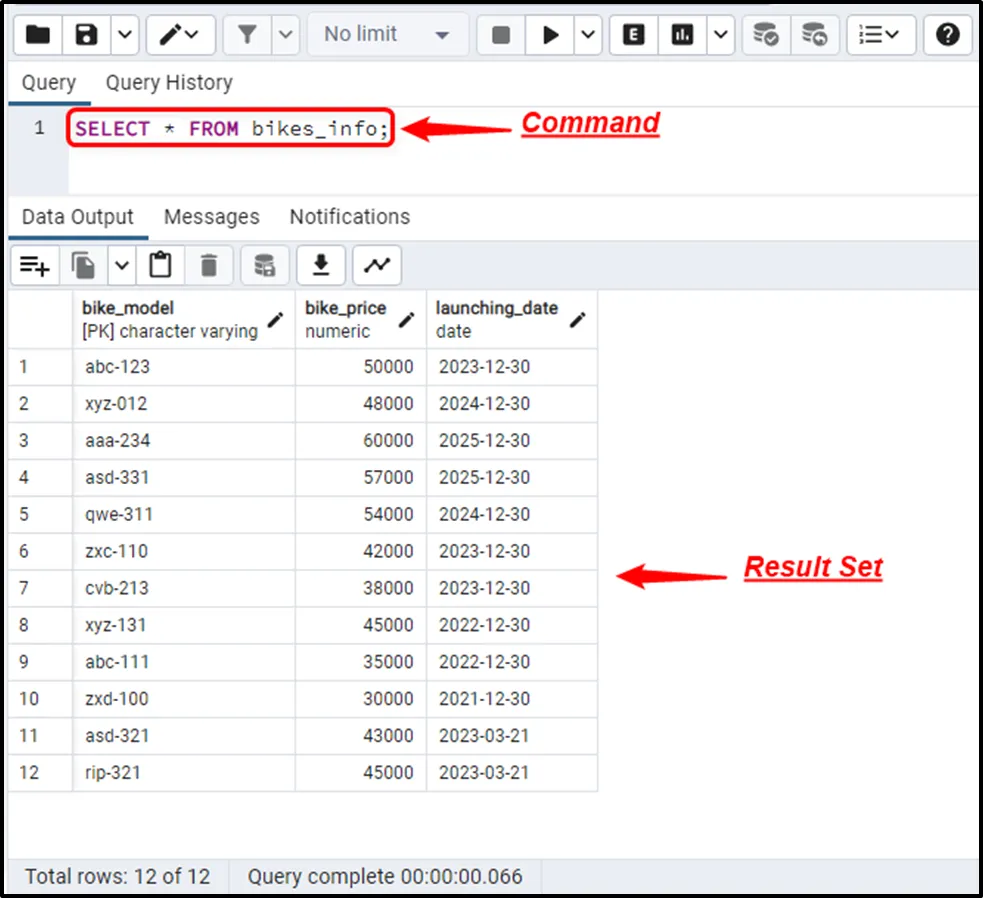This screenshot has height=898, width=983.
Task: Expand the Copy options dropdown arrow
Action: [x=122, y=265]
